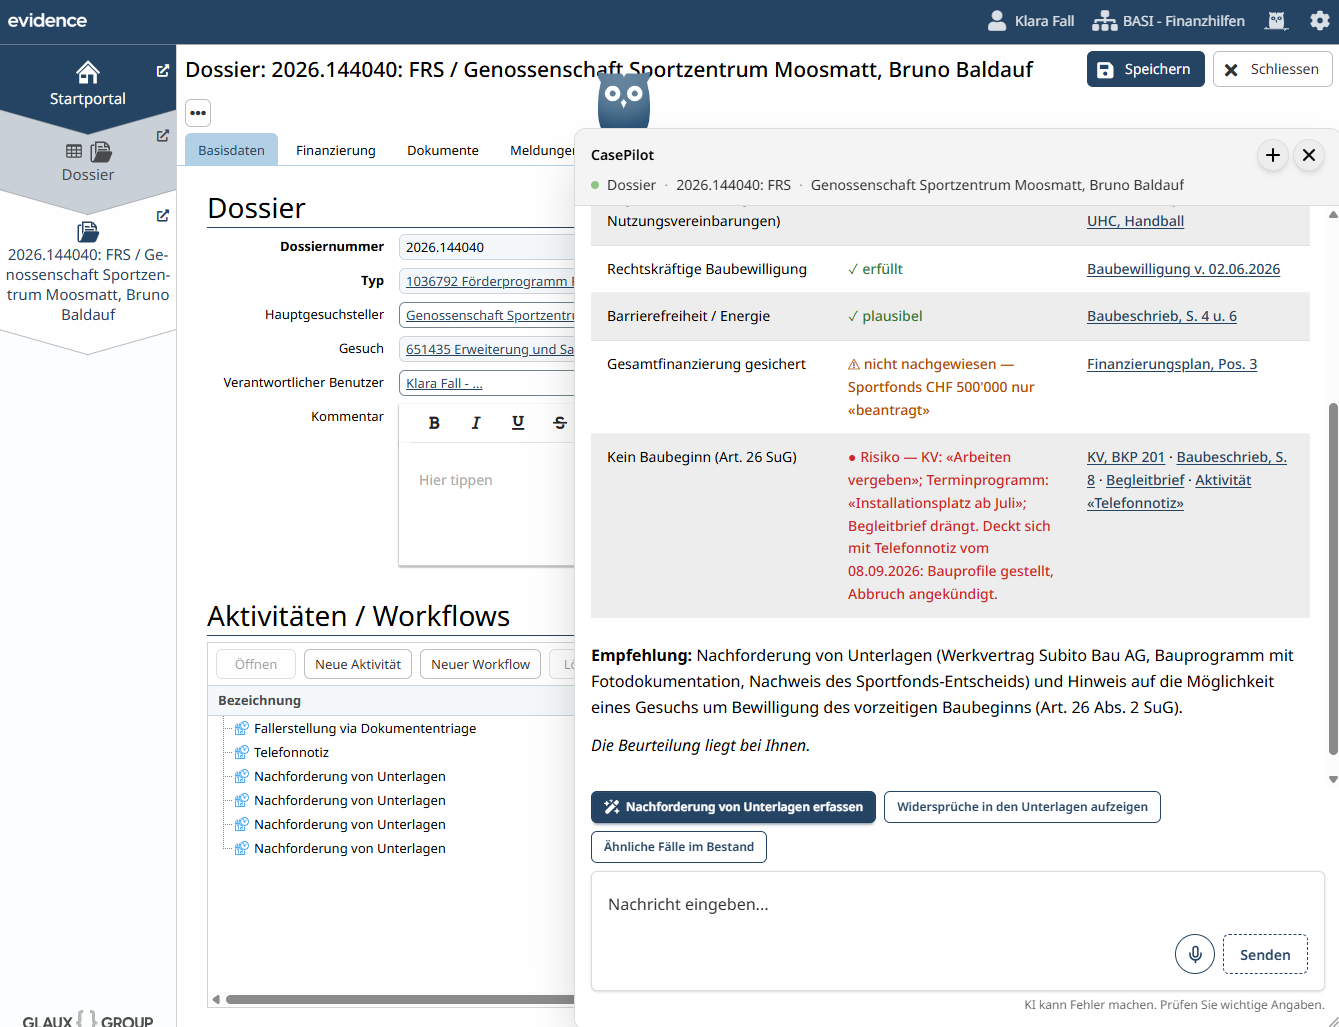
Task: Click the owl assistant icon in header
Action: click(1277, 21)
